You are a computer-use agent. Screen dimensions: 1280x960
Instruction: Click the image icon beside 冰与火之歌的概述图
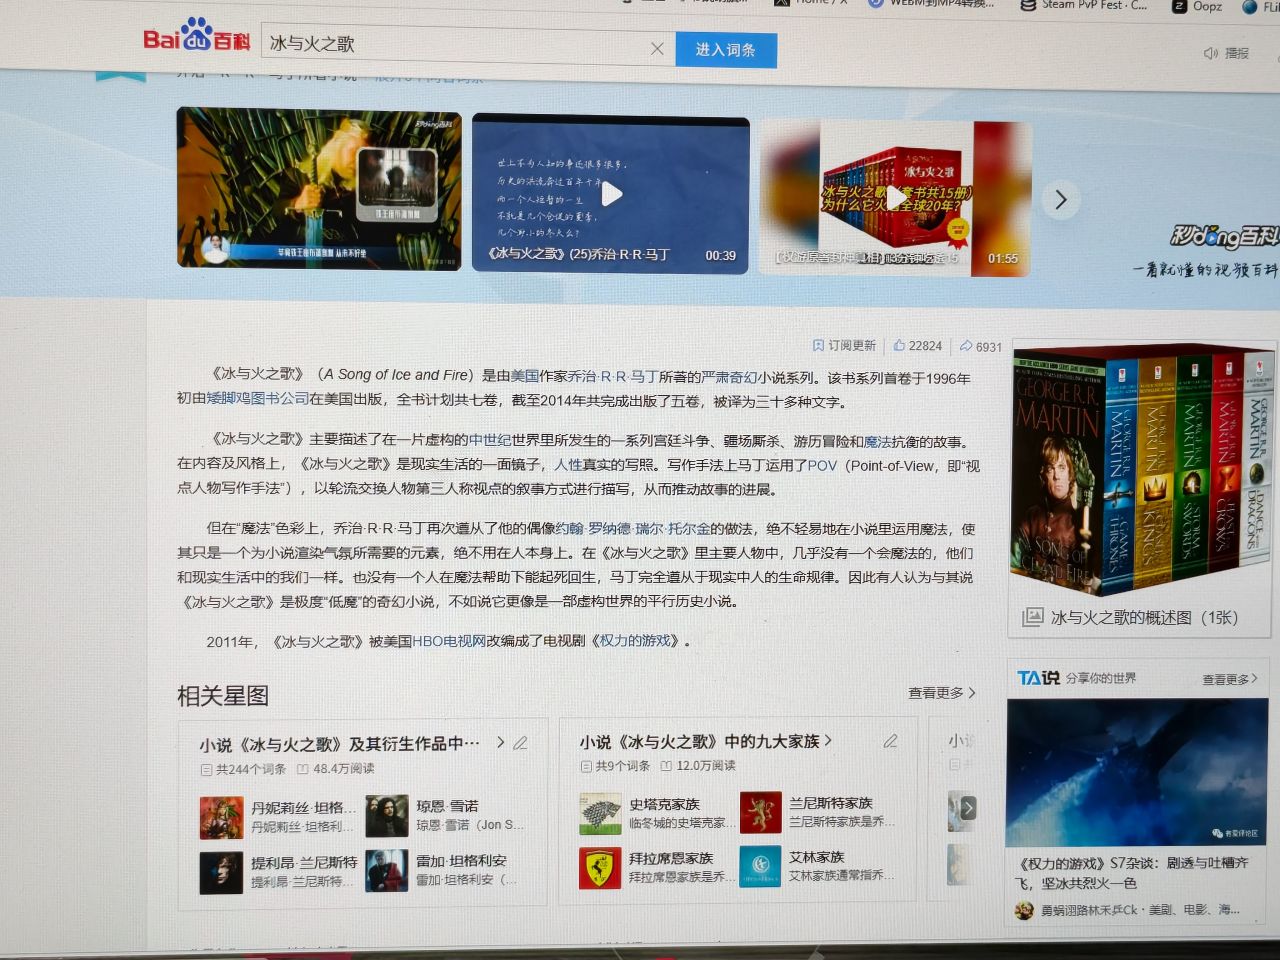click(1032, 618)
